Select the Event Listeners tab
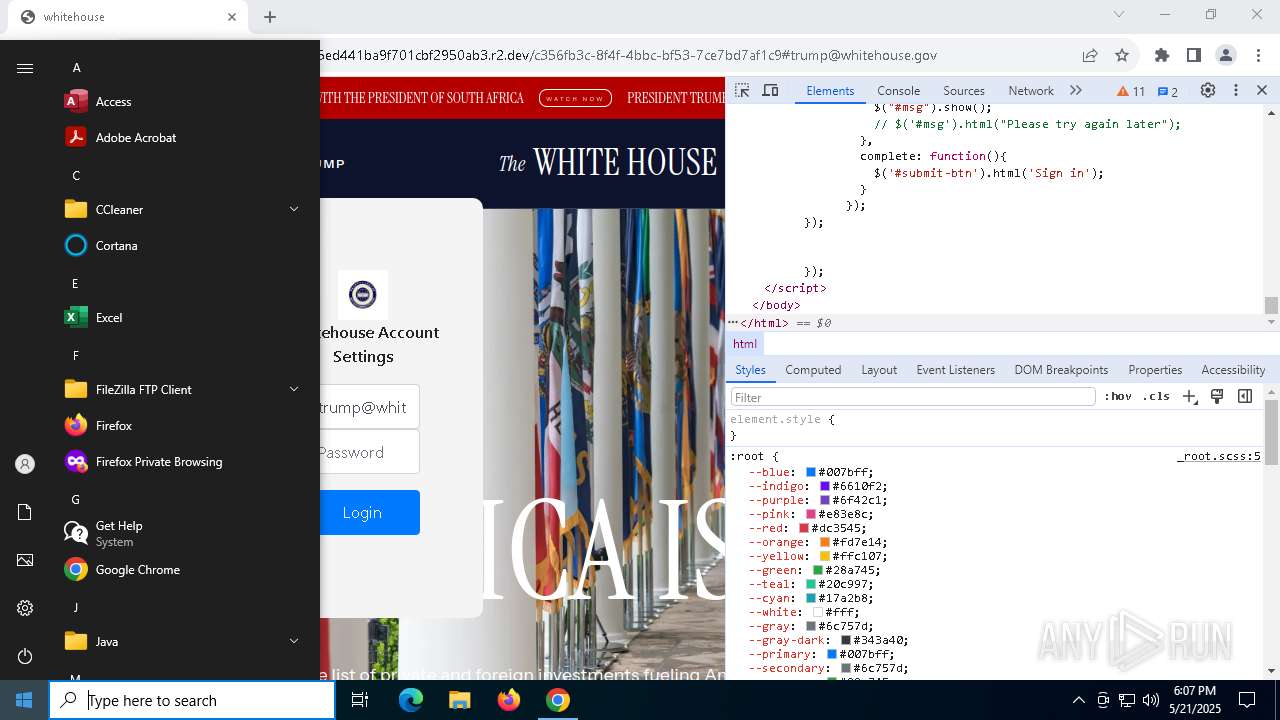Screen dimensions: 1280x720 (955, 370)
